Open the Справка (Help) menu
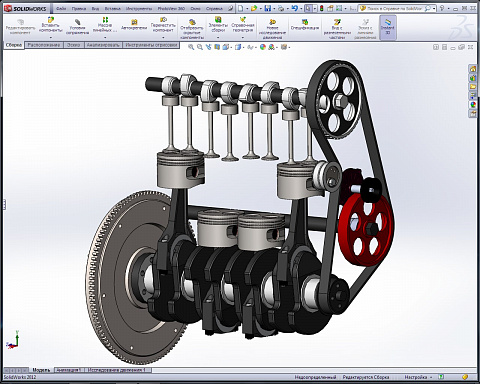 coord(214,9)
